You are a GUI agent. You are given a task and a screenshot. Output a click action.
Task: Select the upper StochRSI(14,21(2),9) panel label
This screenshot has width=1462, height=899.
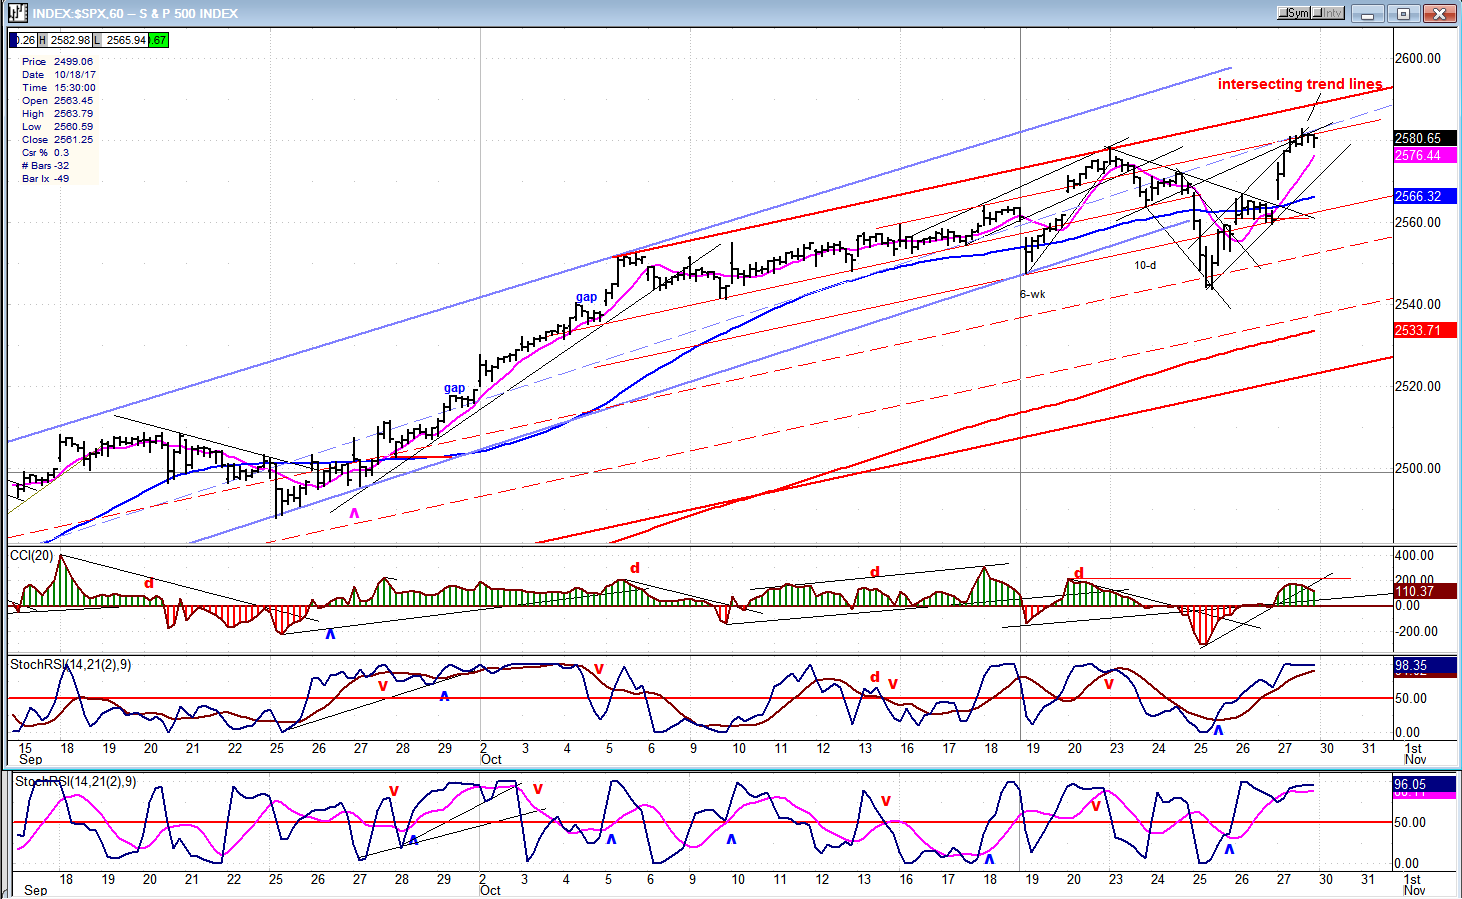70,664
